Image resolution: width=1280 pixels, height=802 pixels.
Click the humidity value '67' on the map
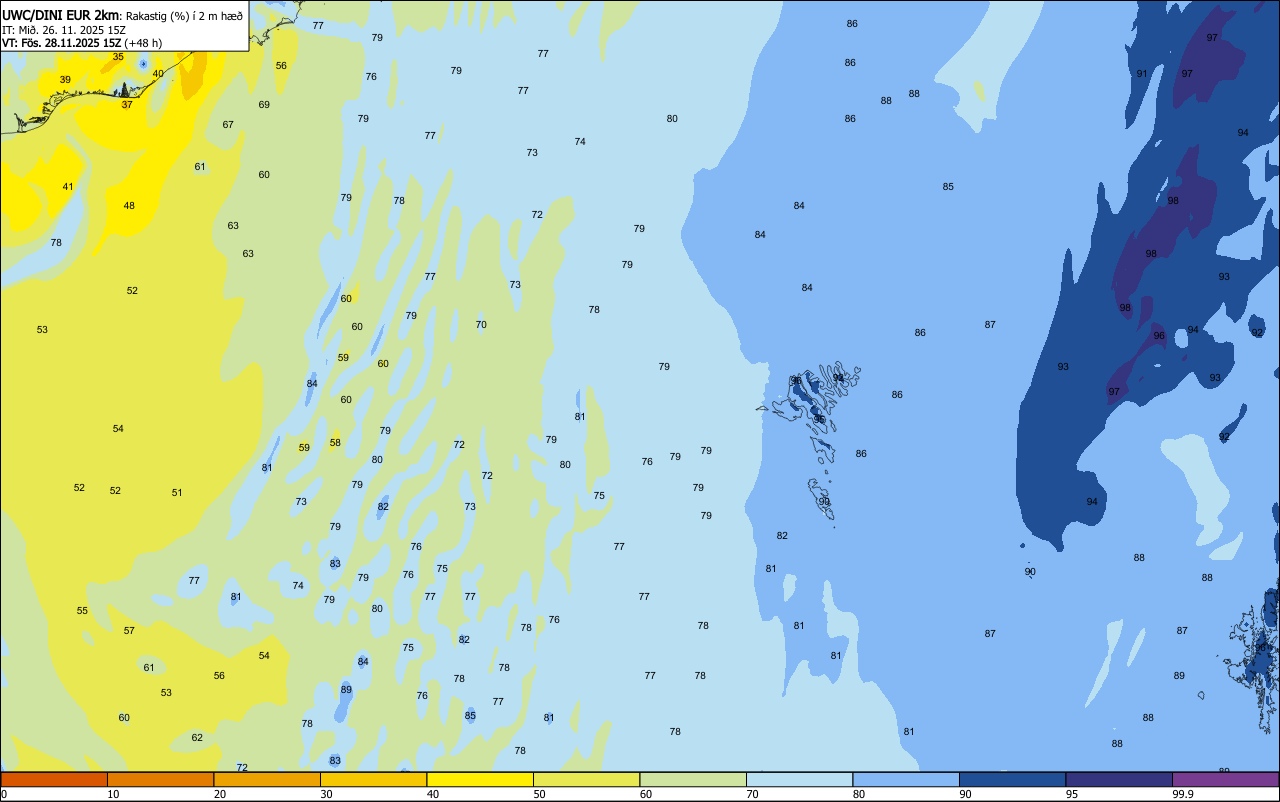228,125
